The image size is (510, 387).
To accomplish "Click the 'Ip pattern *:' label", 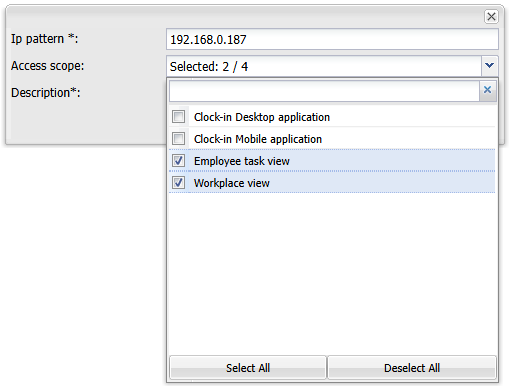I will [x=44, y=39].
